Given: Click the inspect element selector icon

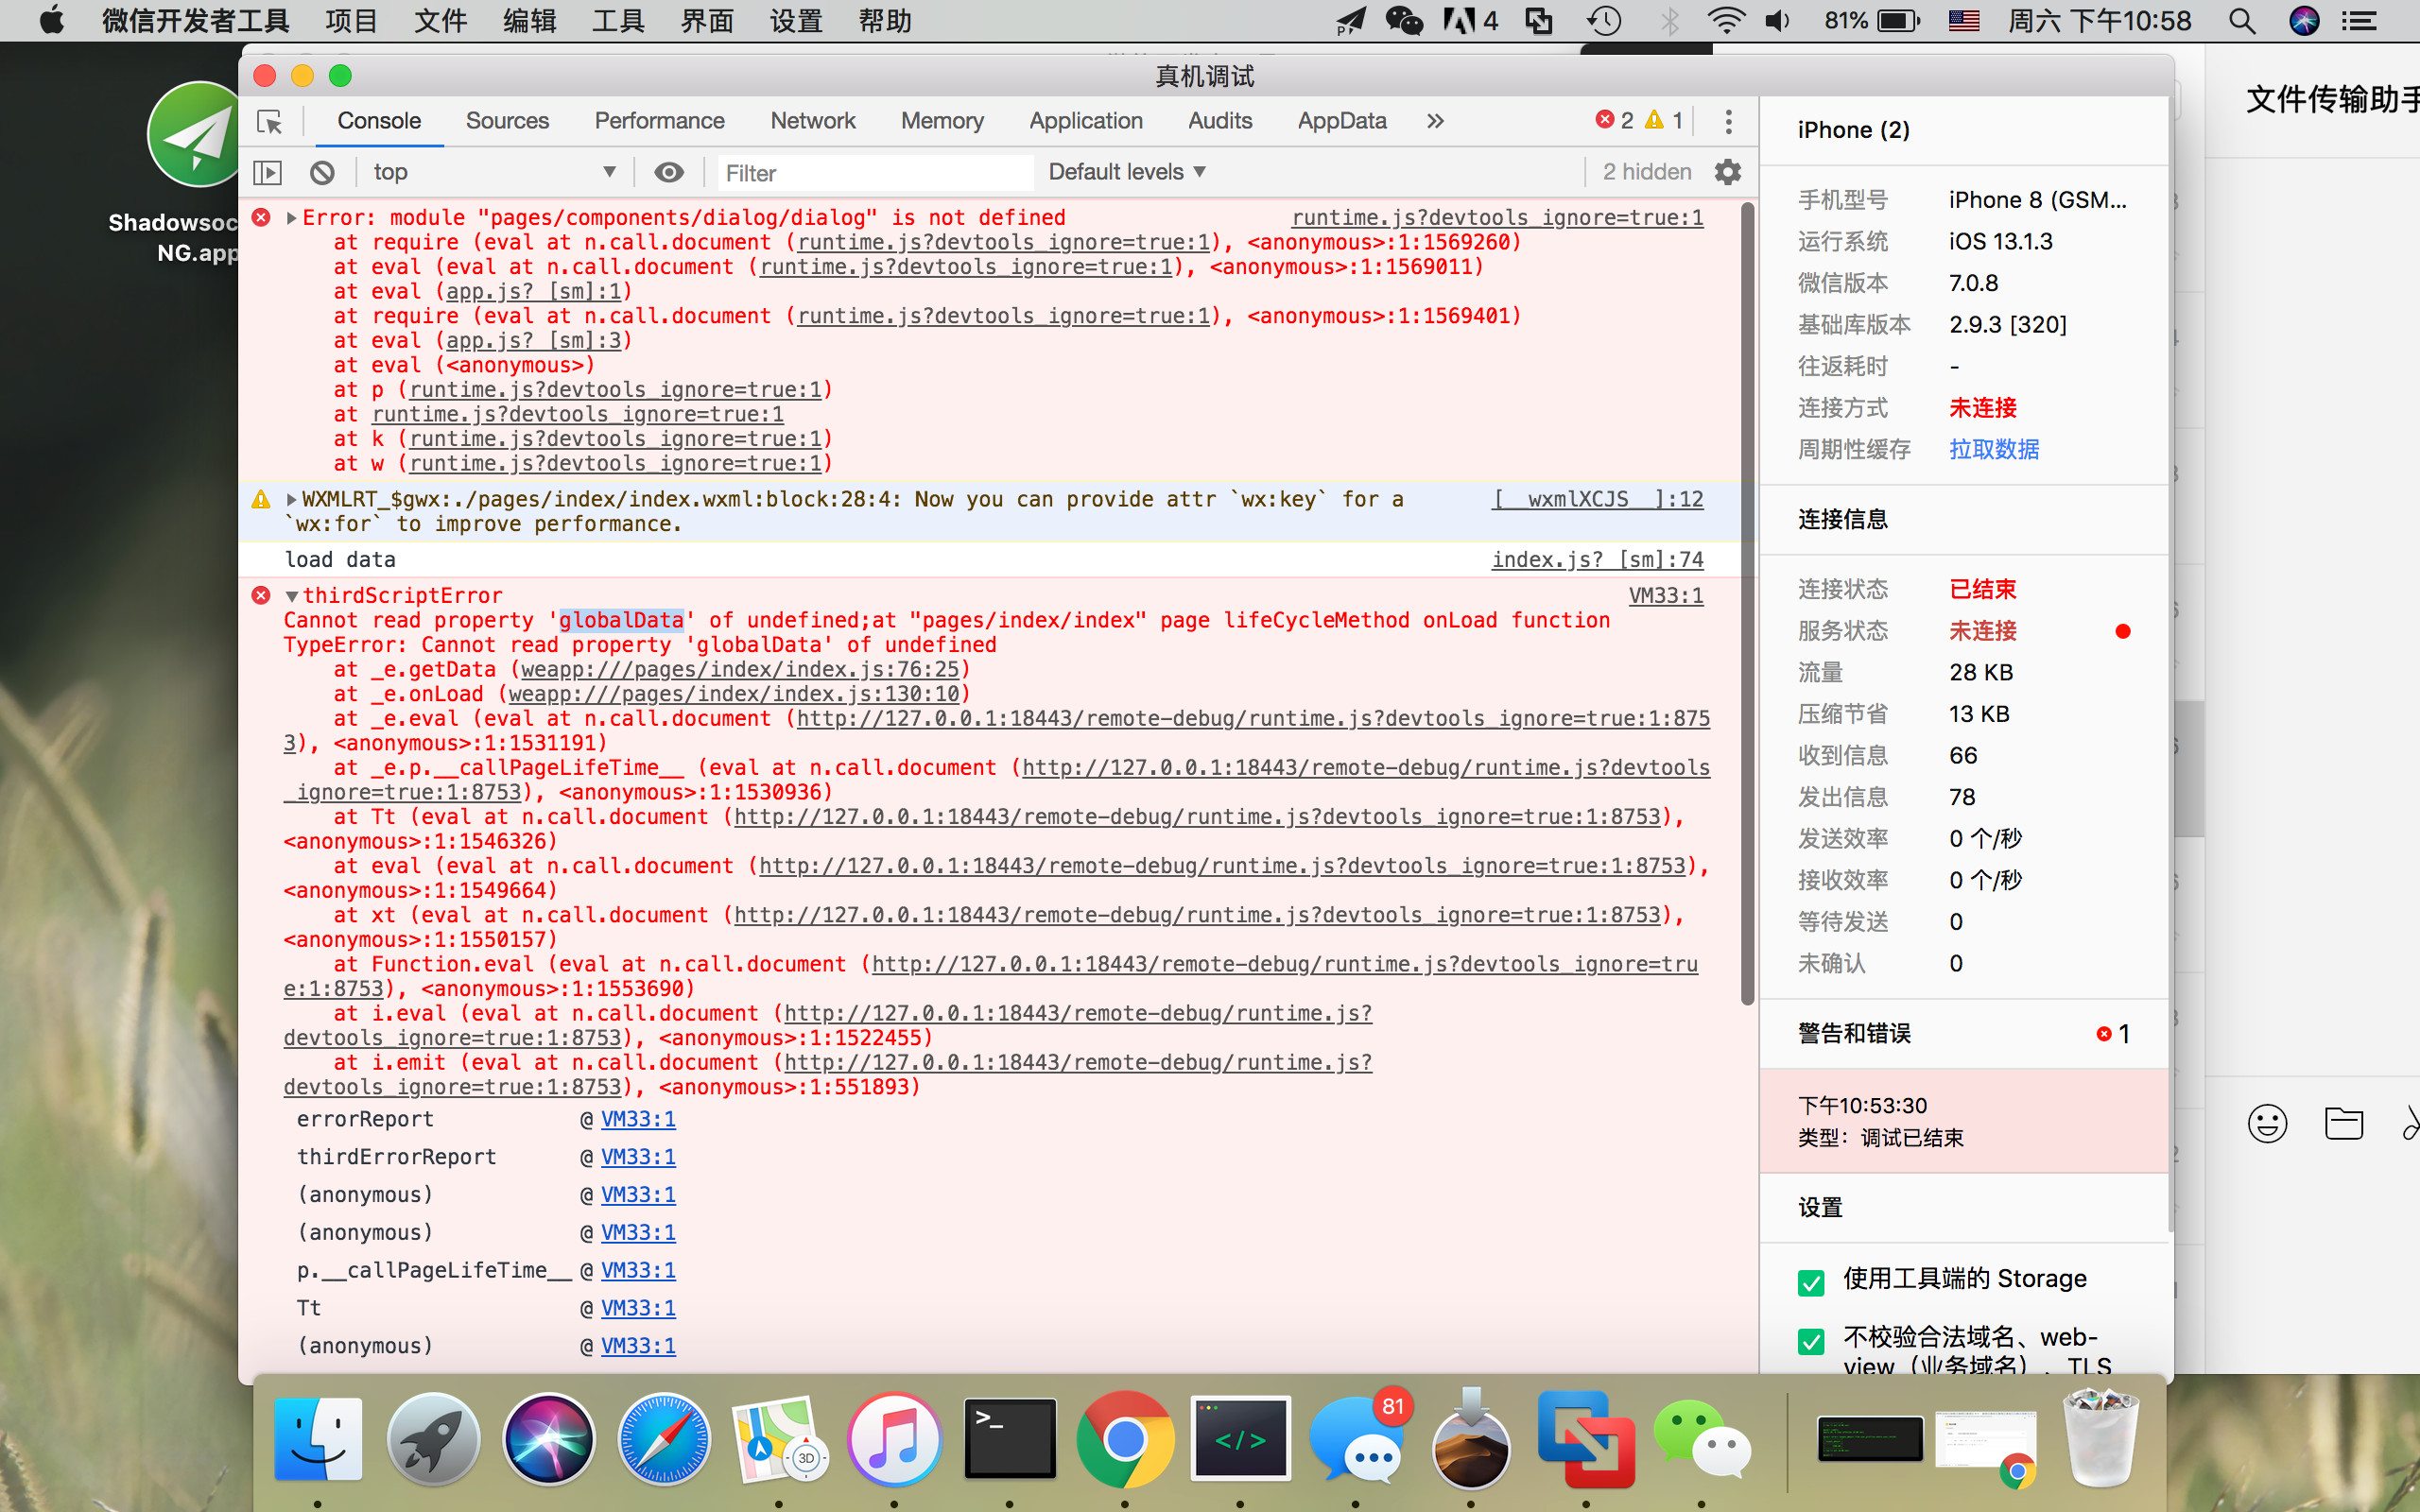Looking at the screenshot, I should tap(269, 122).
